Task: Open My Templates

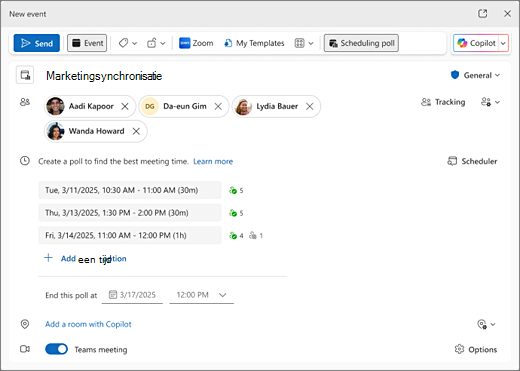Action: [254, 43]
